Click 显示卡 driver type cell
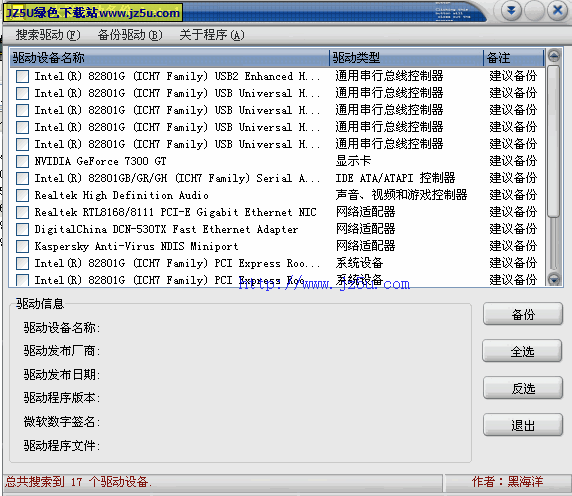This screenshot has width=572, height=496. (x=353, y=161)
